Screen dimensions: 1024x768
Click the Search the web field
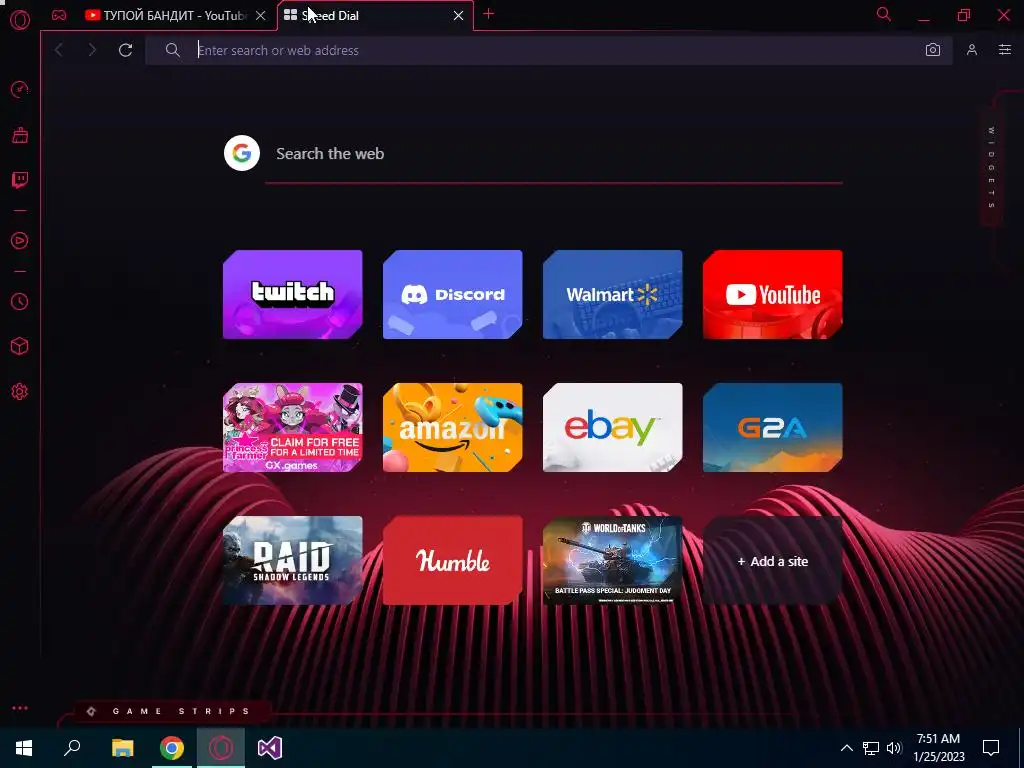(x=554, y=154)
